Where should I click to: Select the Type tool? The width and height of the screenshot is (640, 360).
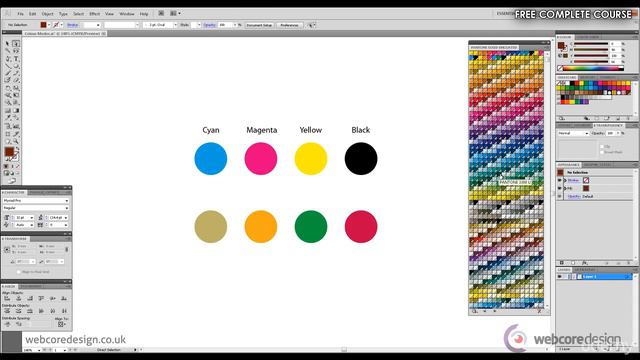click(x=16, y=59)
